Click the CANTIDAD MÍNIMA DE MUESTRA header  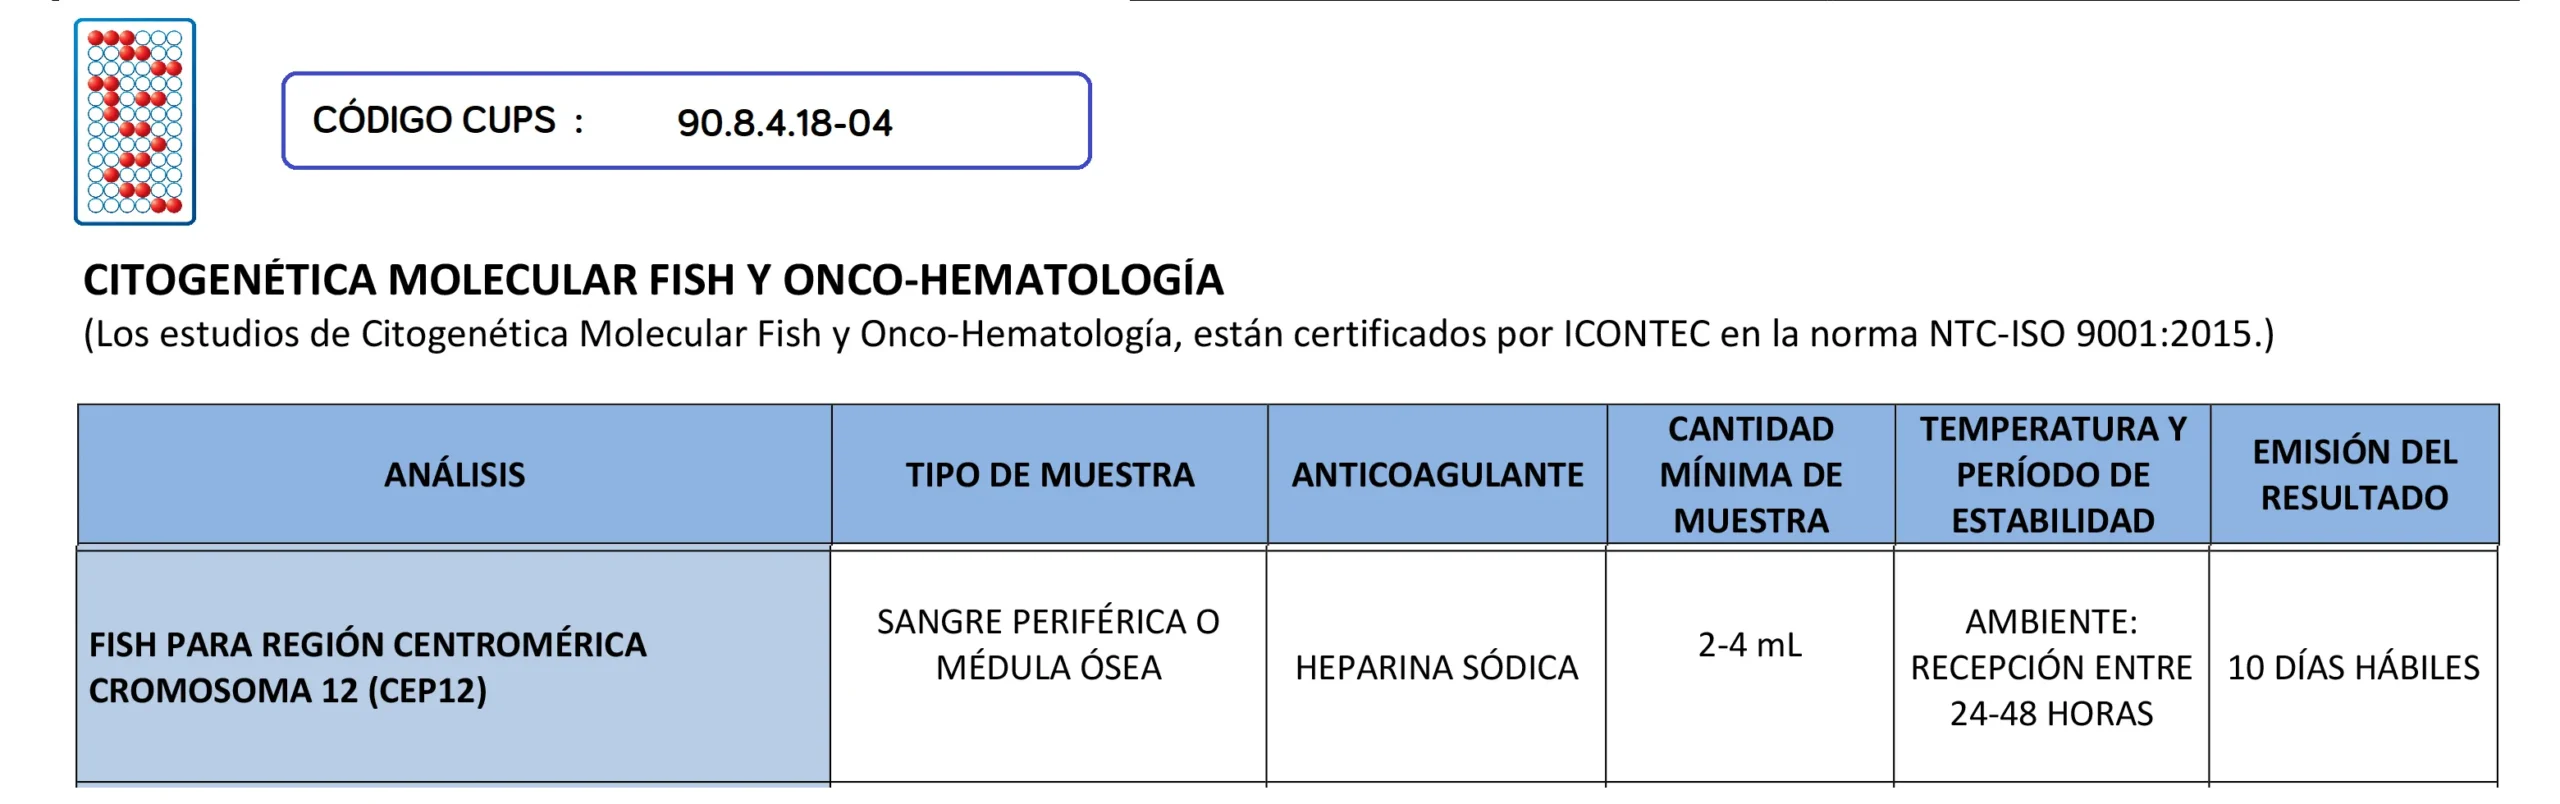click(1750, 475)
